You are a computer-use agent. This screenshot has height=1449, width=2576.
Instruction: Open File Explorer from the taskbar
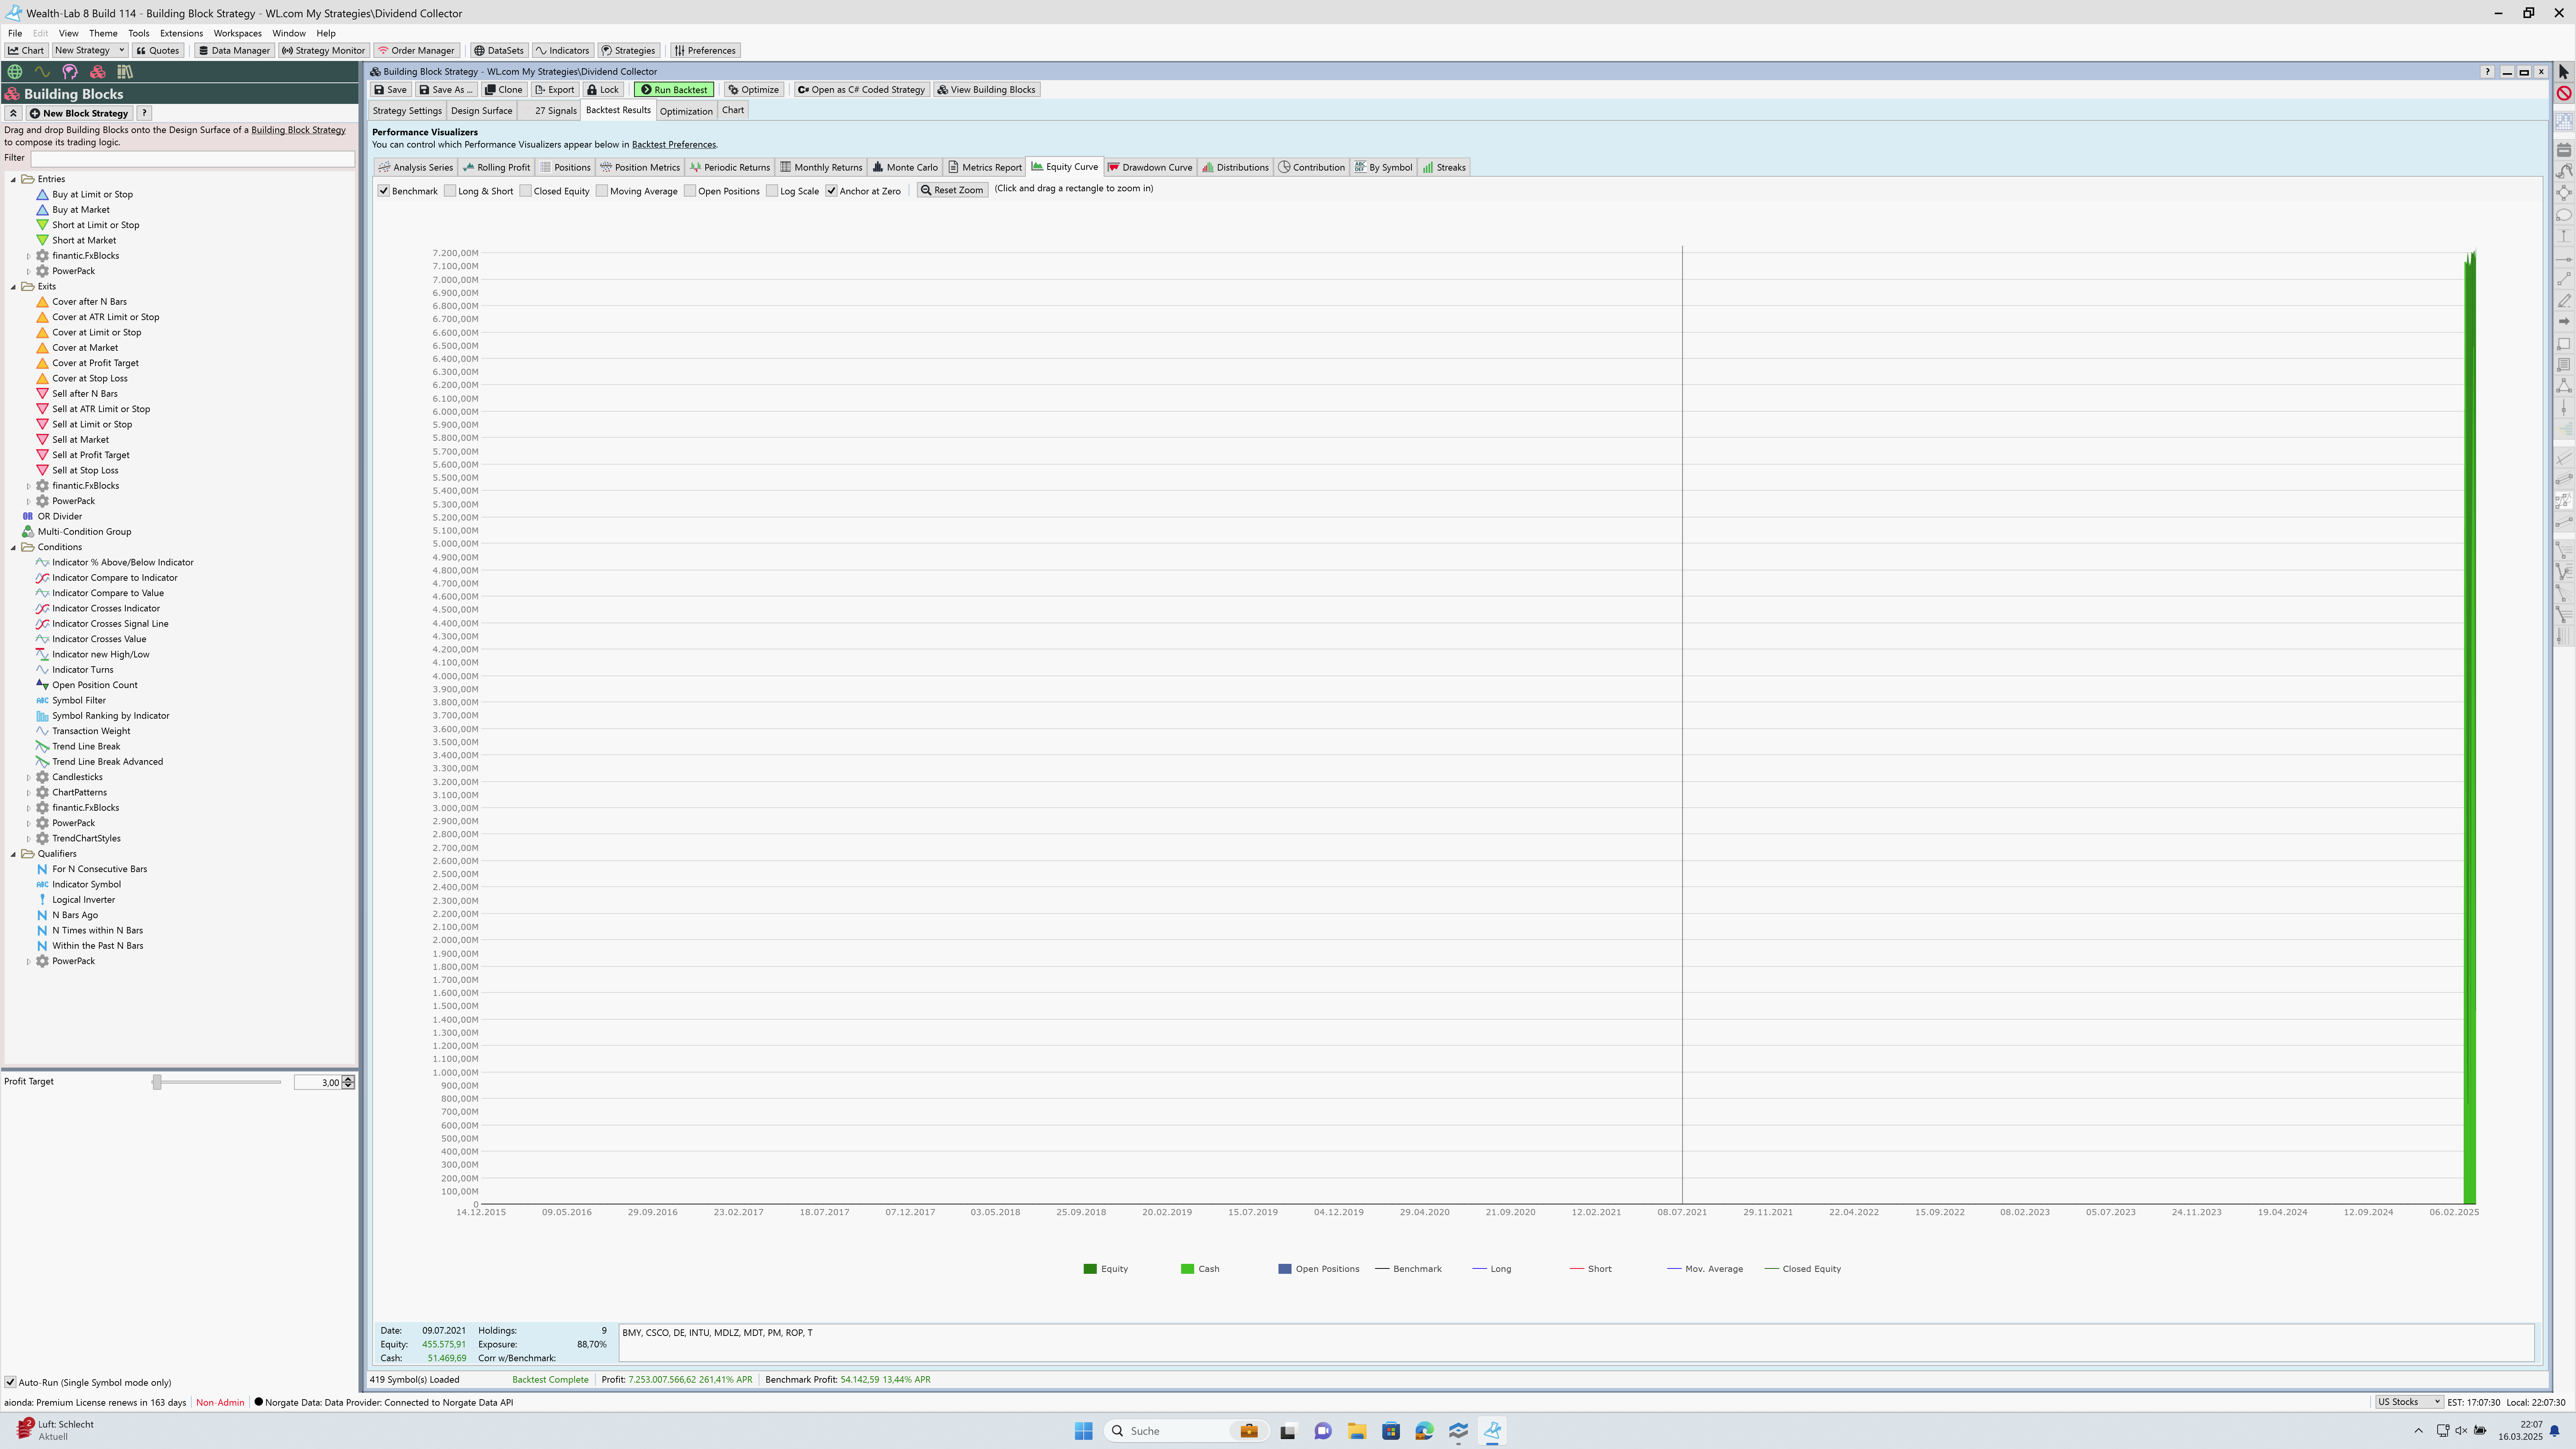click(1357, 1431)
